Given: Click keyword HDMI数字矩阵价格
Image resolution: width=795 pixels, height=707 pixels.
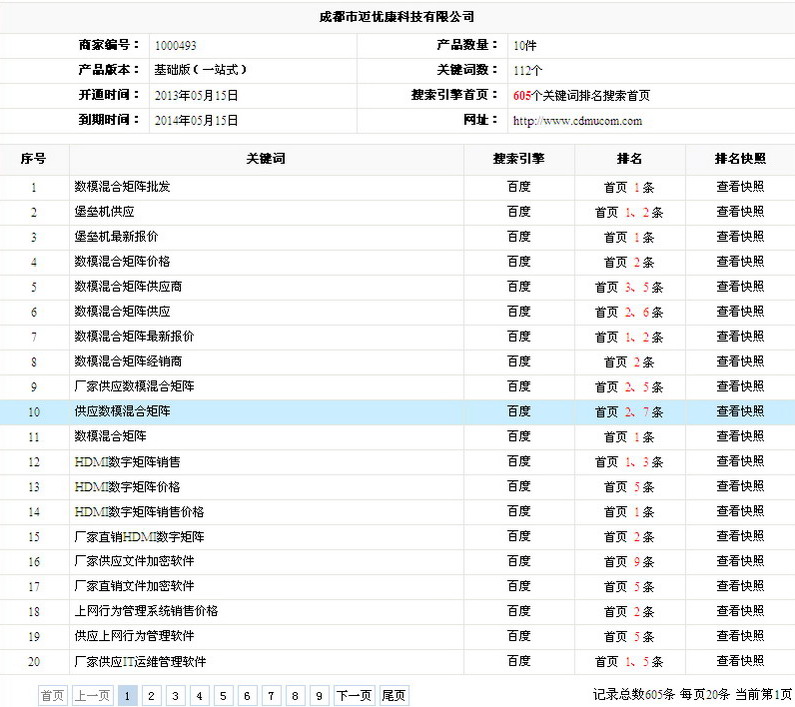Looking at the screenshot, I should pyautogui.click(x=127, y=486).
